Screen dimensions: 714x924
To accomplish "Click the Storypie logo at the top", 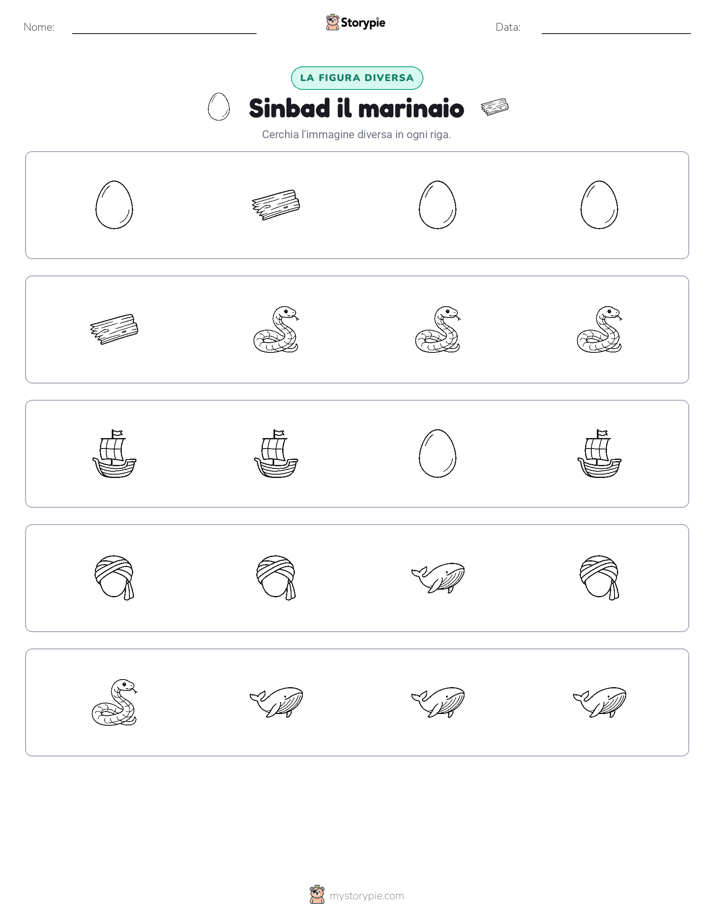I will [x=355, y=22].
